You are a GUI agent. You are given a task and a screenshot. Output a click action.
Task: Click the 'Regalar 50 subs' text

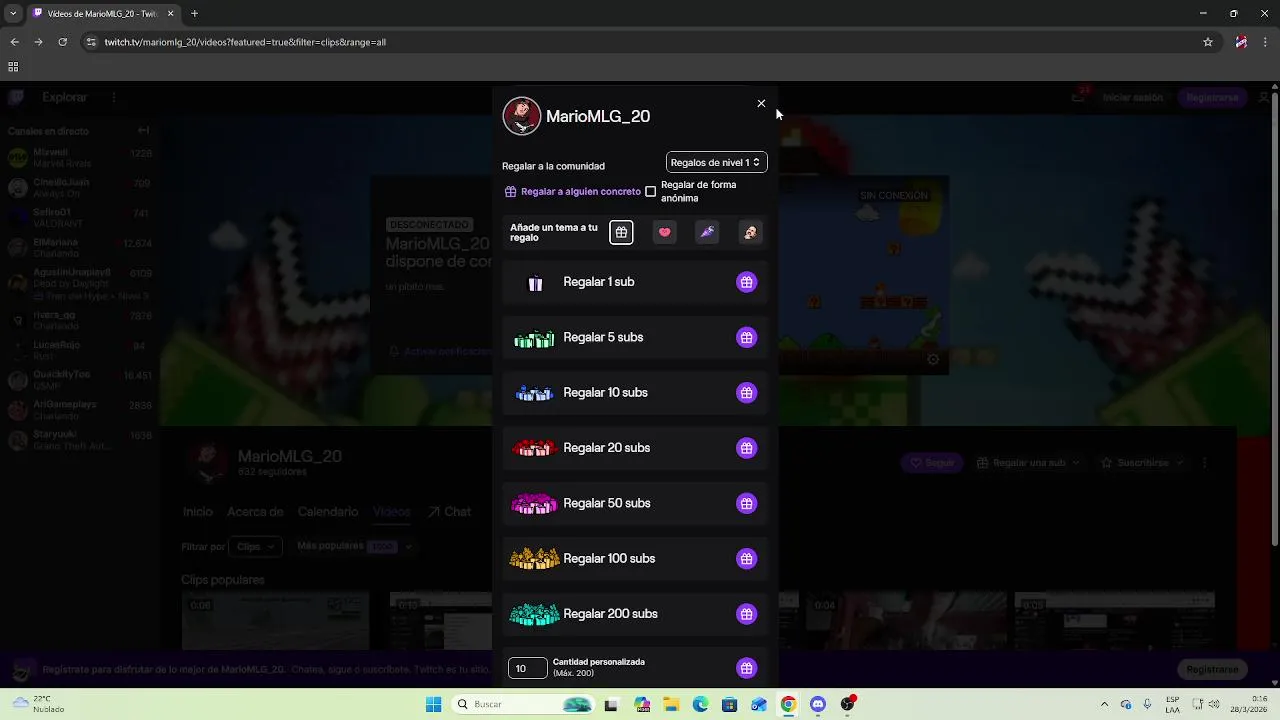pyautogui.click(x=607, y=503)
